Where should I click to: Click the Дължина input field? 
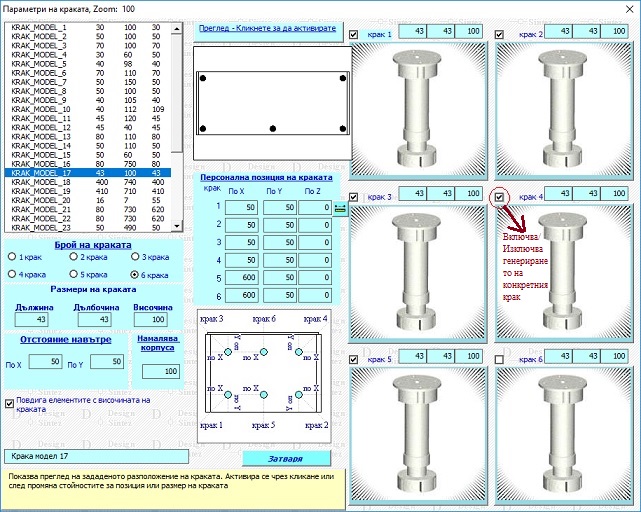click(x=31, y=319)
